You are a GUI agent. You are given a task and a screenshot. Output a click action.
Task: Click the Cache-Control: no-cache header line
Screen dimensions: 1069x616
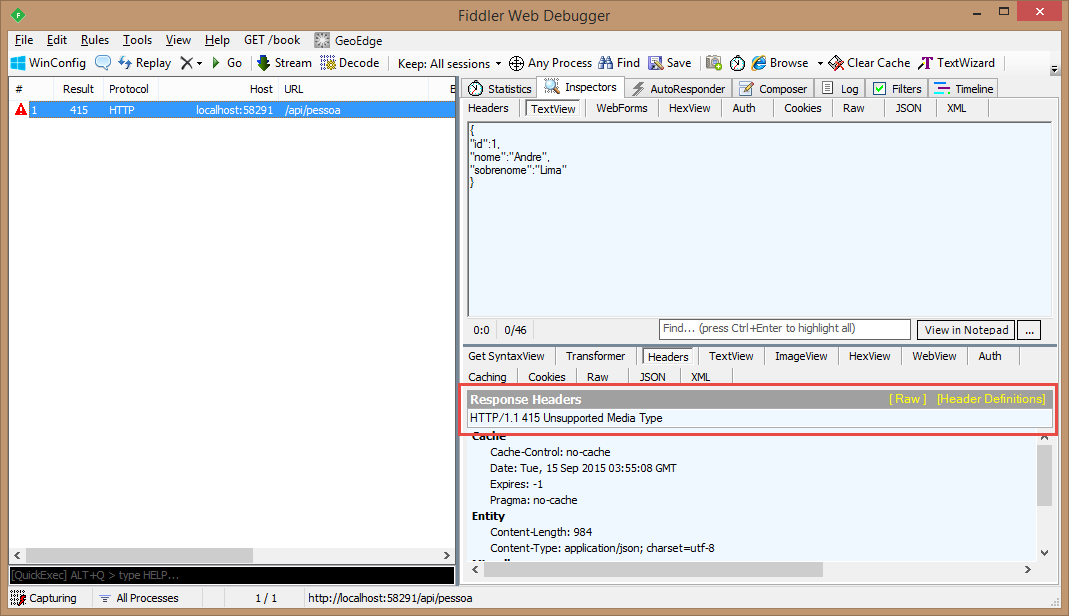[549, 452]
